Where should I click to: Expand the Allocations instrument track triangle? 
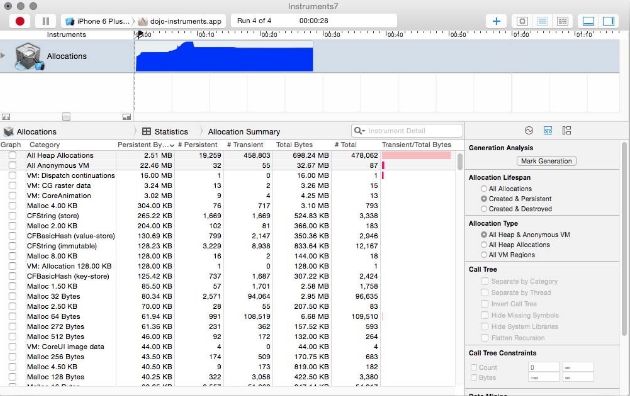pyautogui.click(x=3, y=55)
